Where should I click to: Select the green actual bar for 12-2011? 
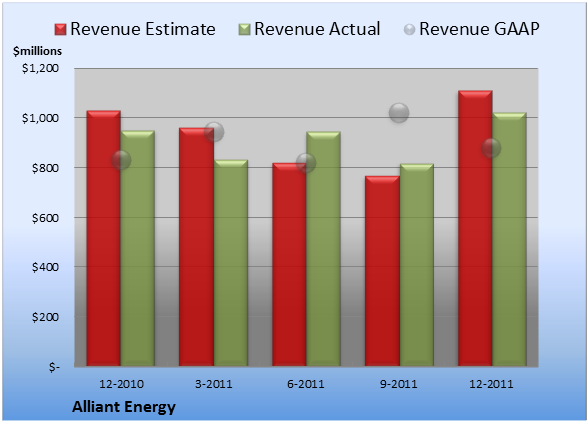point(509,239)
